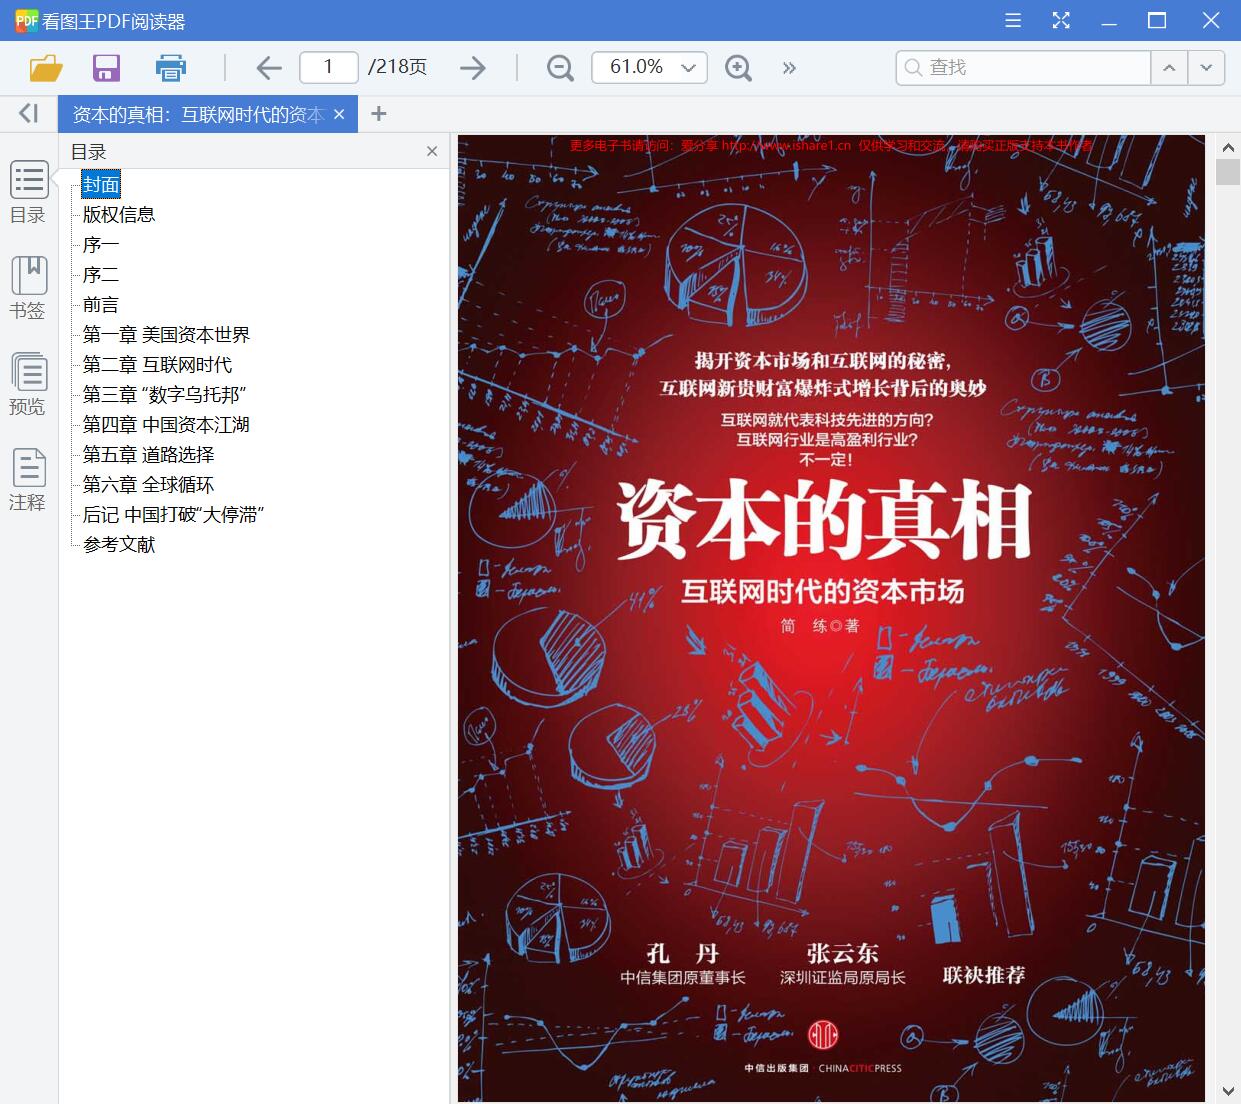Go to 第六章 全球循环
The image size is (1241, 1104).
(x=148, y=485)
